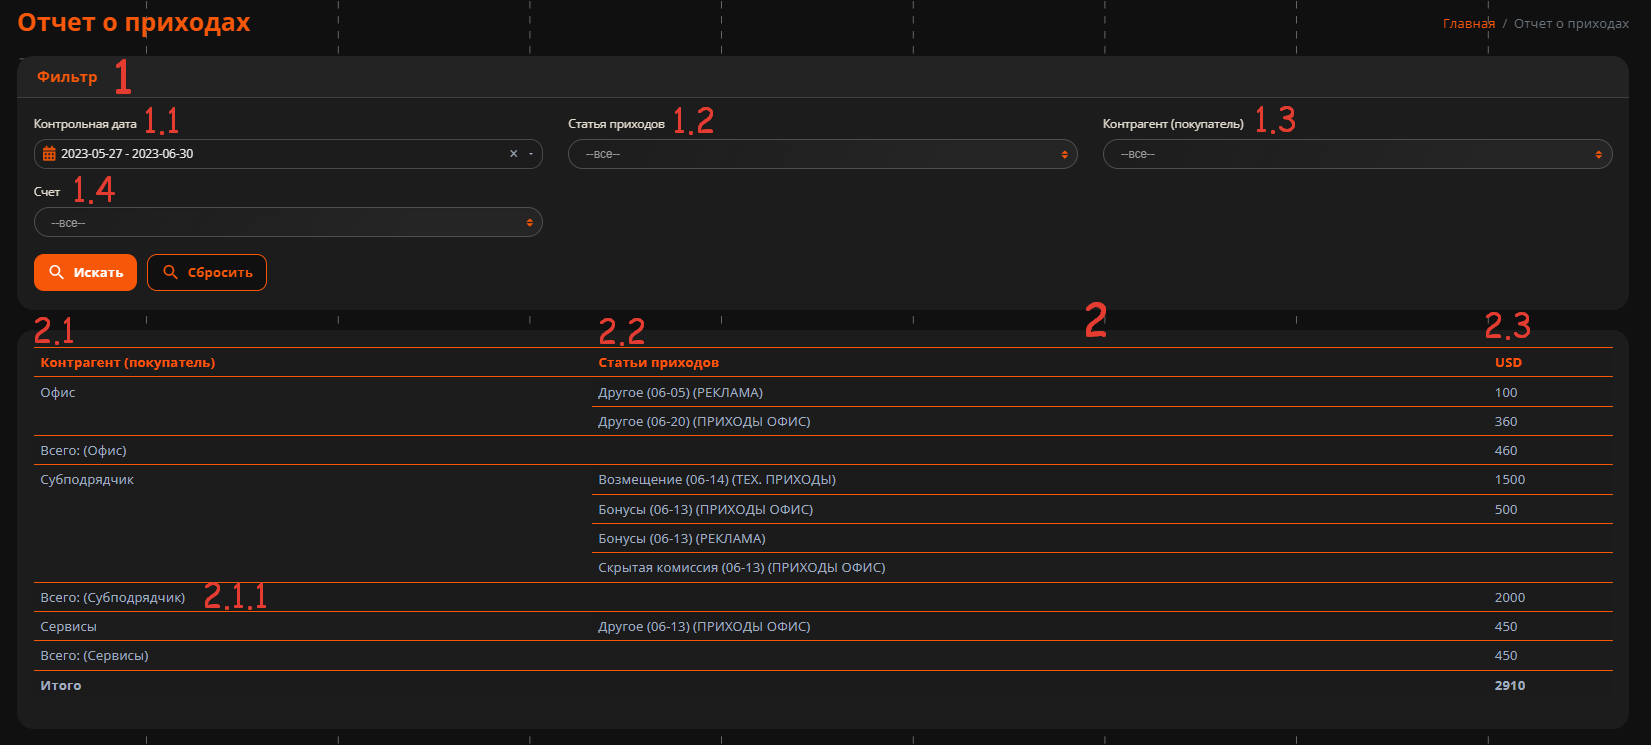Click the Итого grand total label
This screenshot has width=1651, height=745.
pos(61,685)
